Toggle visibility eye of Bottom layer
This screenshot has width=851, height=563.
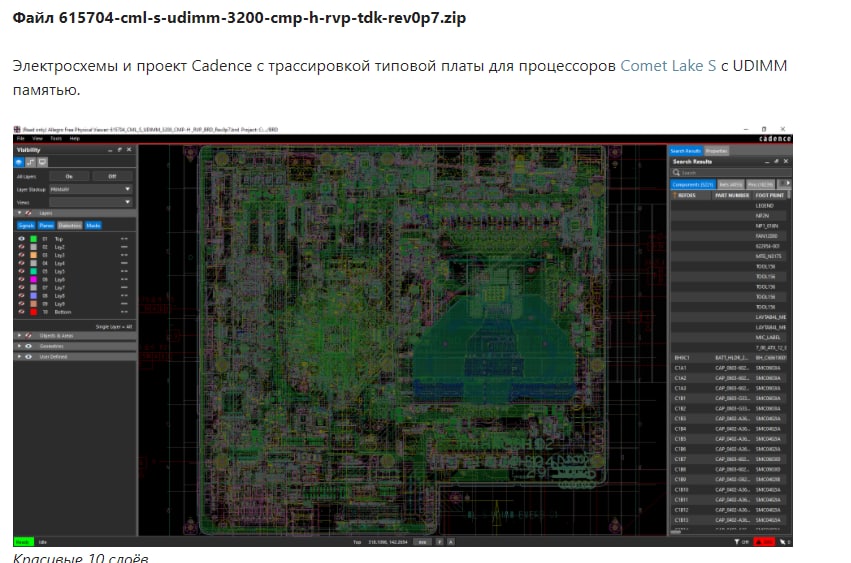click(21, 312)
